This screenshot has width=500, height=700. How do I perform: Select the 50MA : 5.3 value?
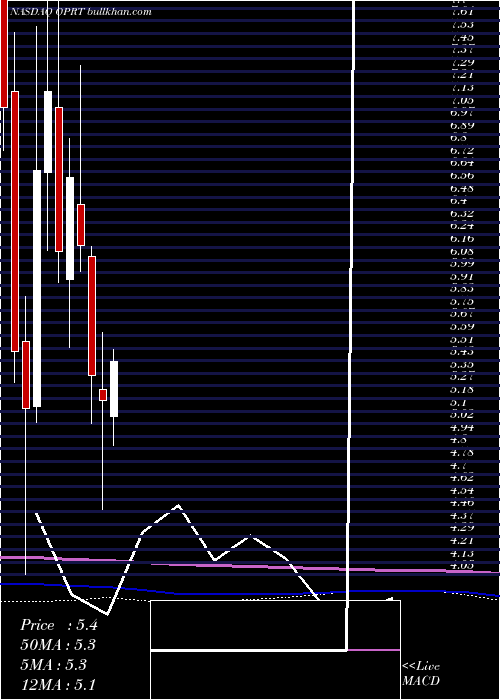(58, 645)
